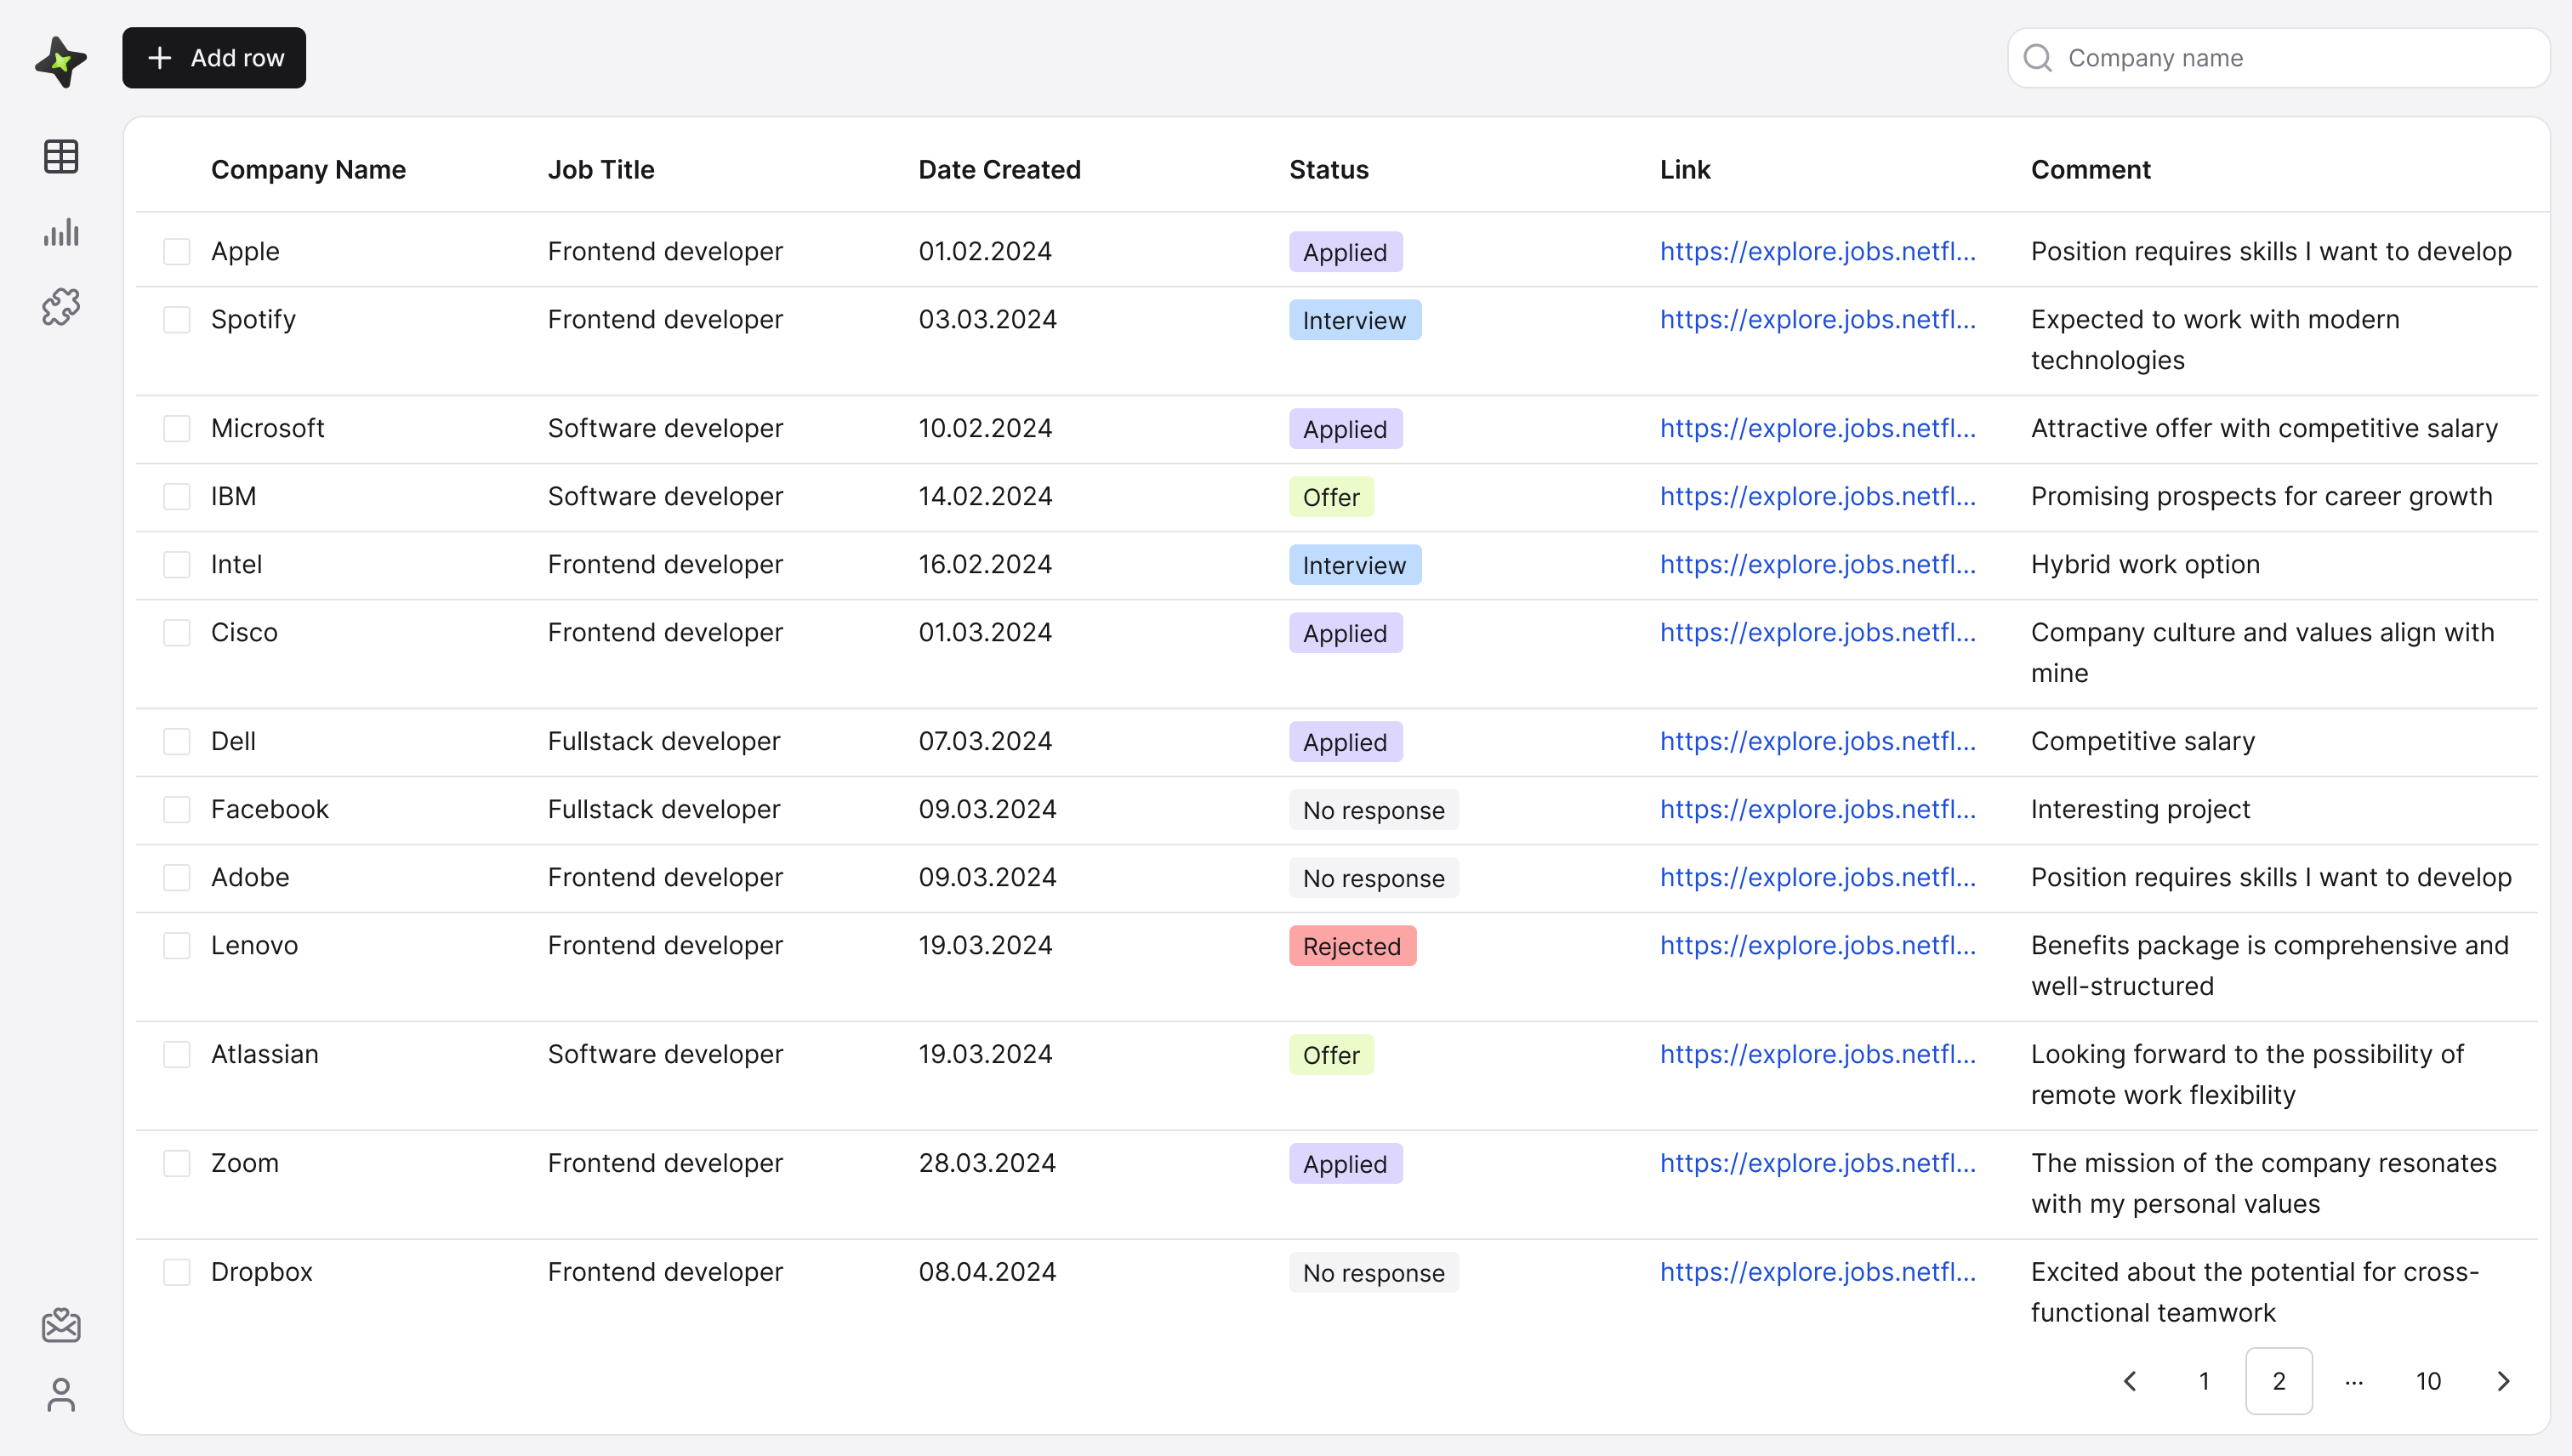Open the user profile icon

pos(61,1394)
